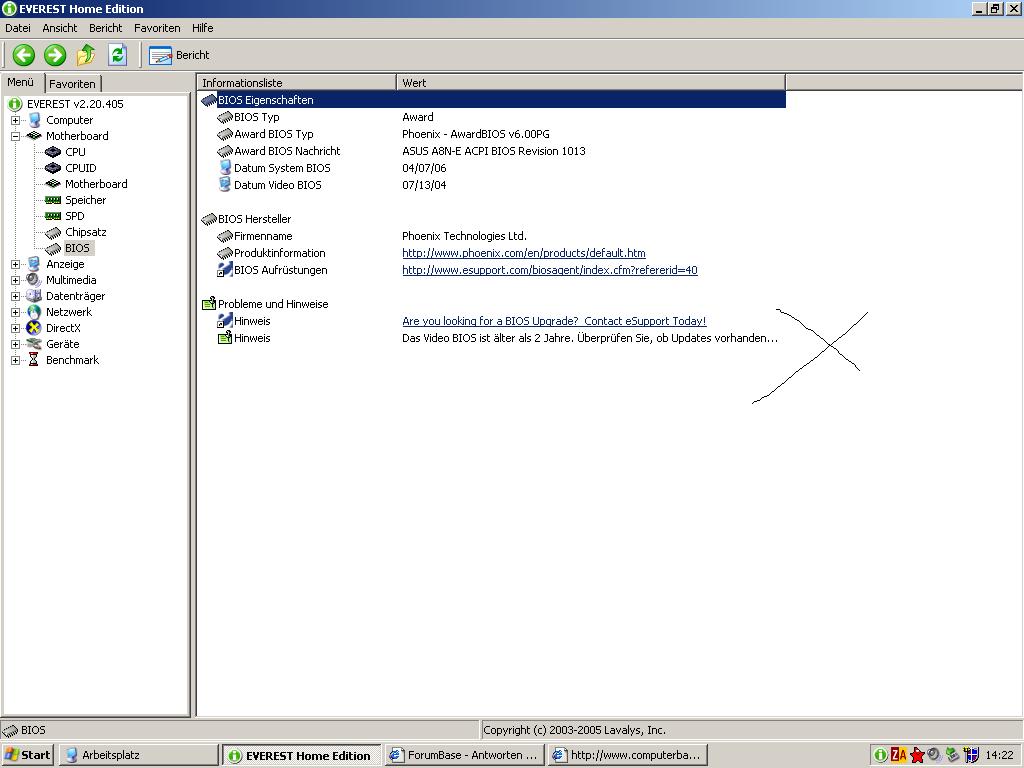
Task: Select the SPD memory module icon
Action: click(53, 216)
